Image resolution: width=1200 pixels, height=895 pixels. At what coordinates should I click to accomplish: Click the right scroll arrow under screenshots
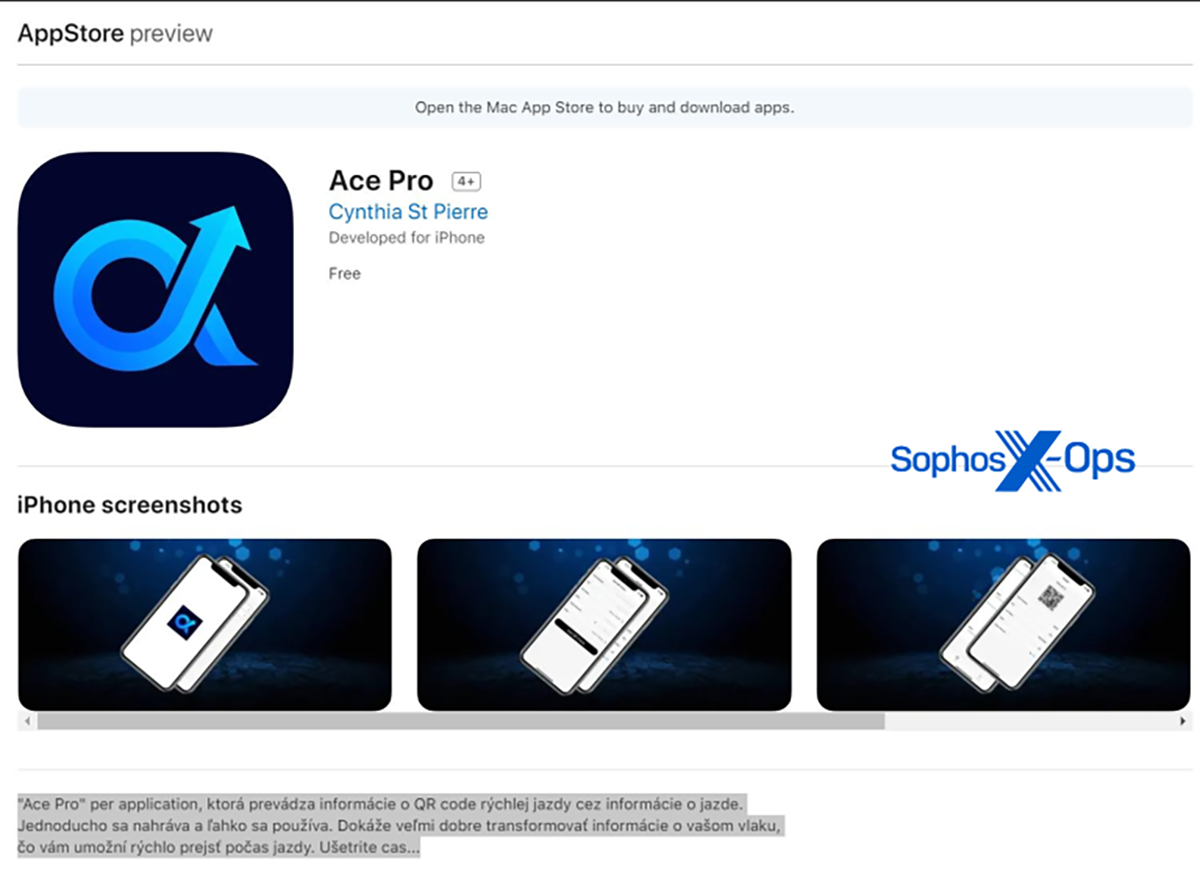tap(1183, 720)
